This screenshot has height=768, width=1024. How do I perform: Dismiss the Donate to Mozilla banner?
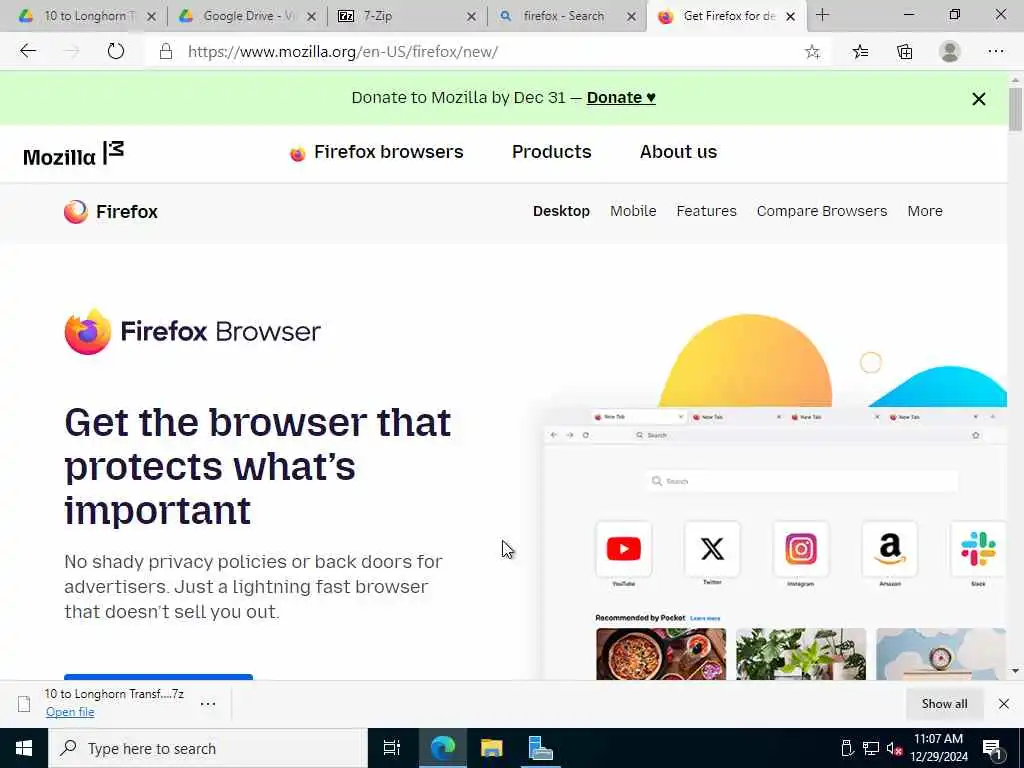click(x=978, y=99)
